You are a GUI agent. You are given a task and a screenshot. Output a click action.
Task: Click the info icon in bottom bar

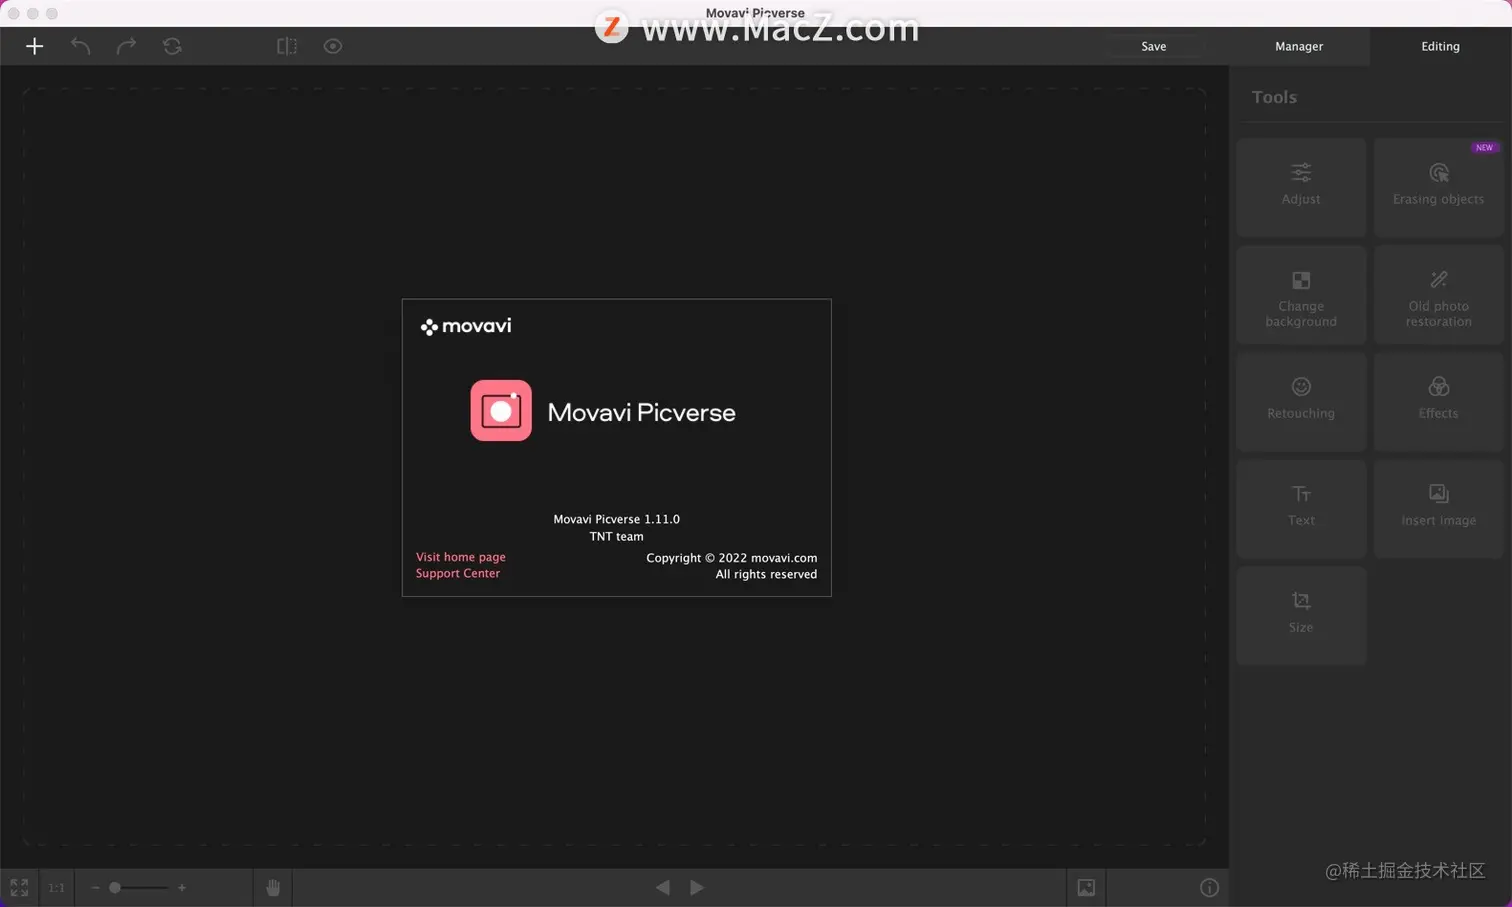tap(1209, 887)
